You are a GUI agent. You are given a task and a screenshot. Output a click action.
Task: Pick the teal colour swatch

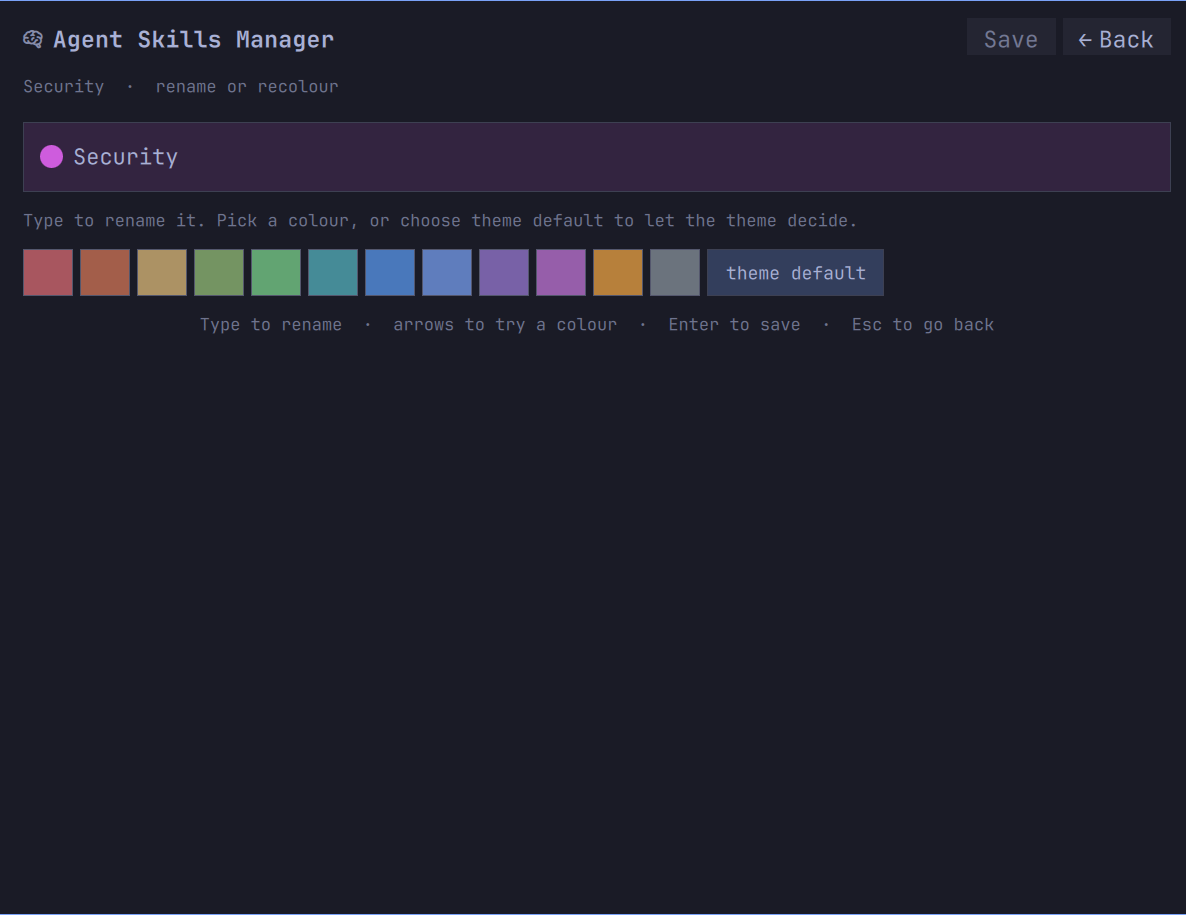point(333,272)
